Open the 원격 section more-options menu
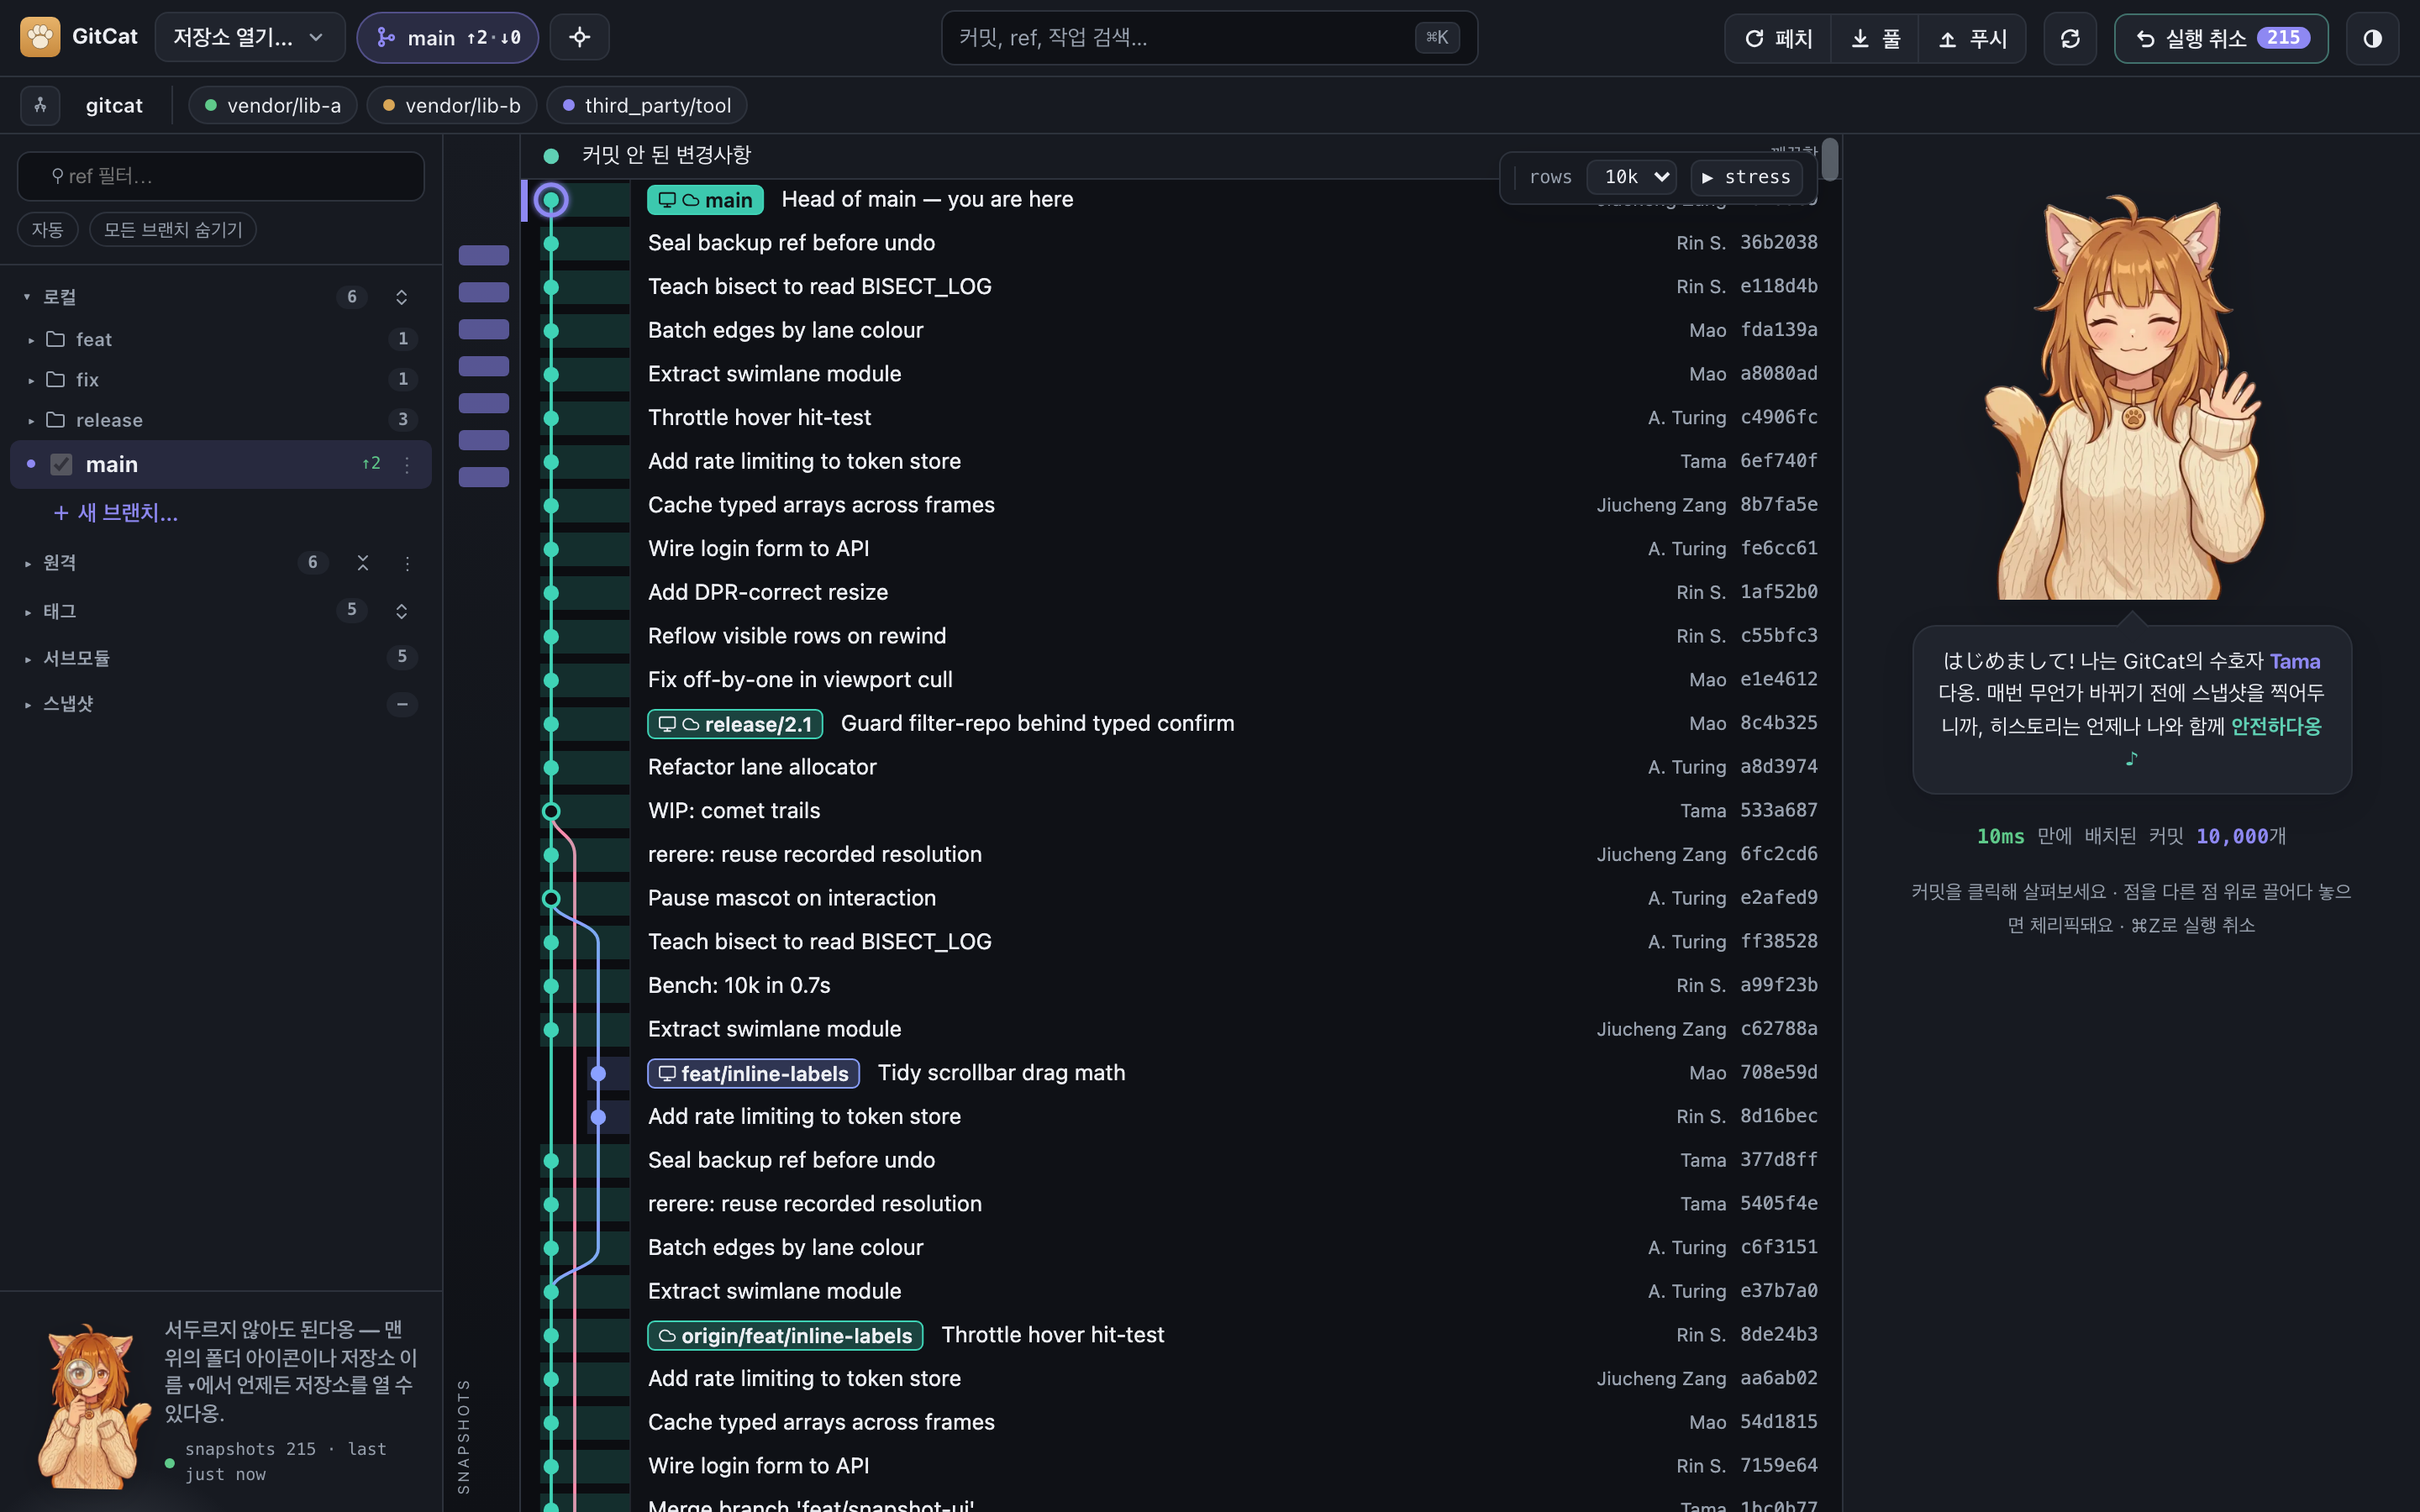The height and width of the screenshot is (1512, 2420). (x=407, y=563)
